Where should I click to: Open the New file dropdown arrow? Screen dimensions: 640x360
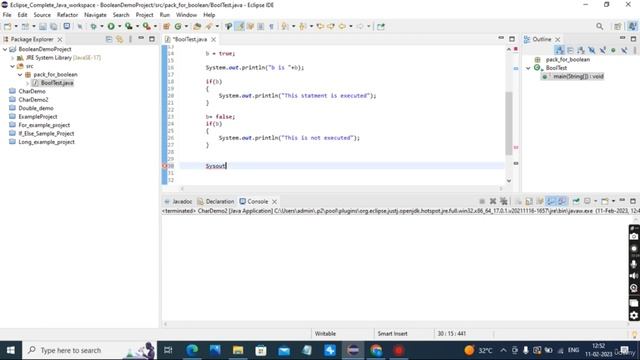(x=16, y=27)
